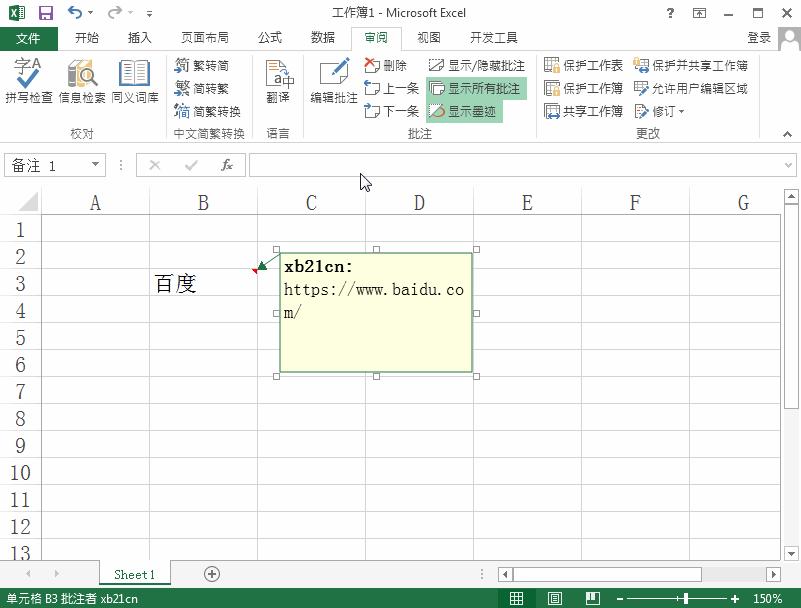Toggle 显示墨迹 show ink
801x608 pixels.
464,111
